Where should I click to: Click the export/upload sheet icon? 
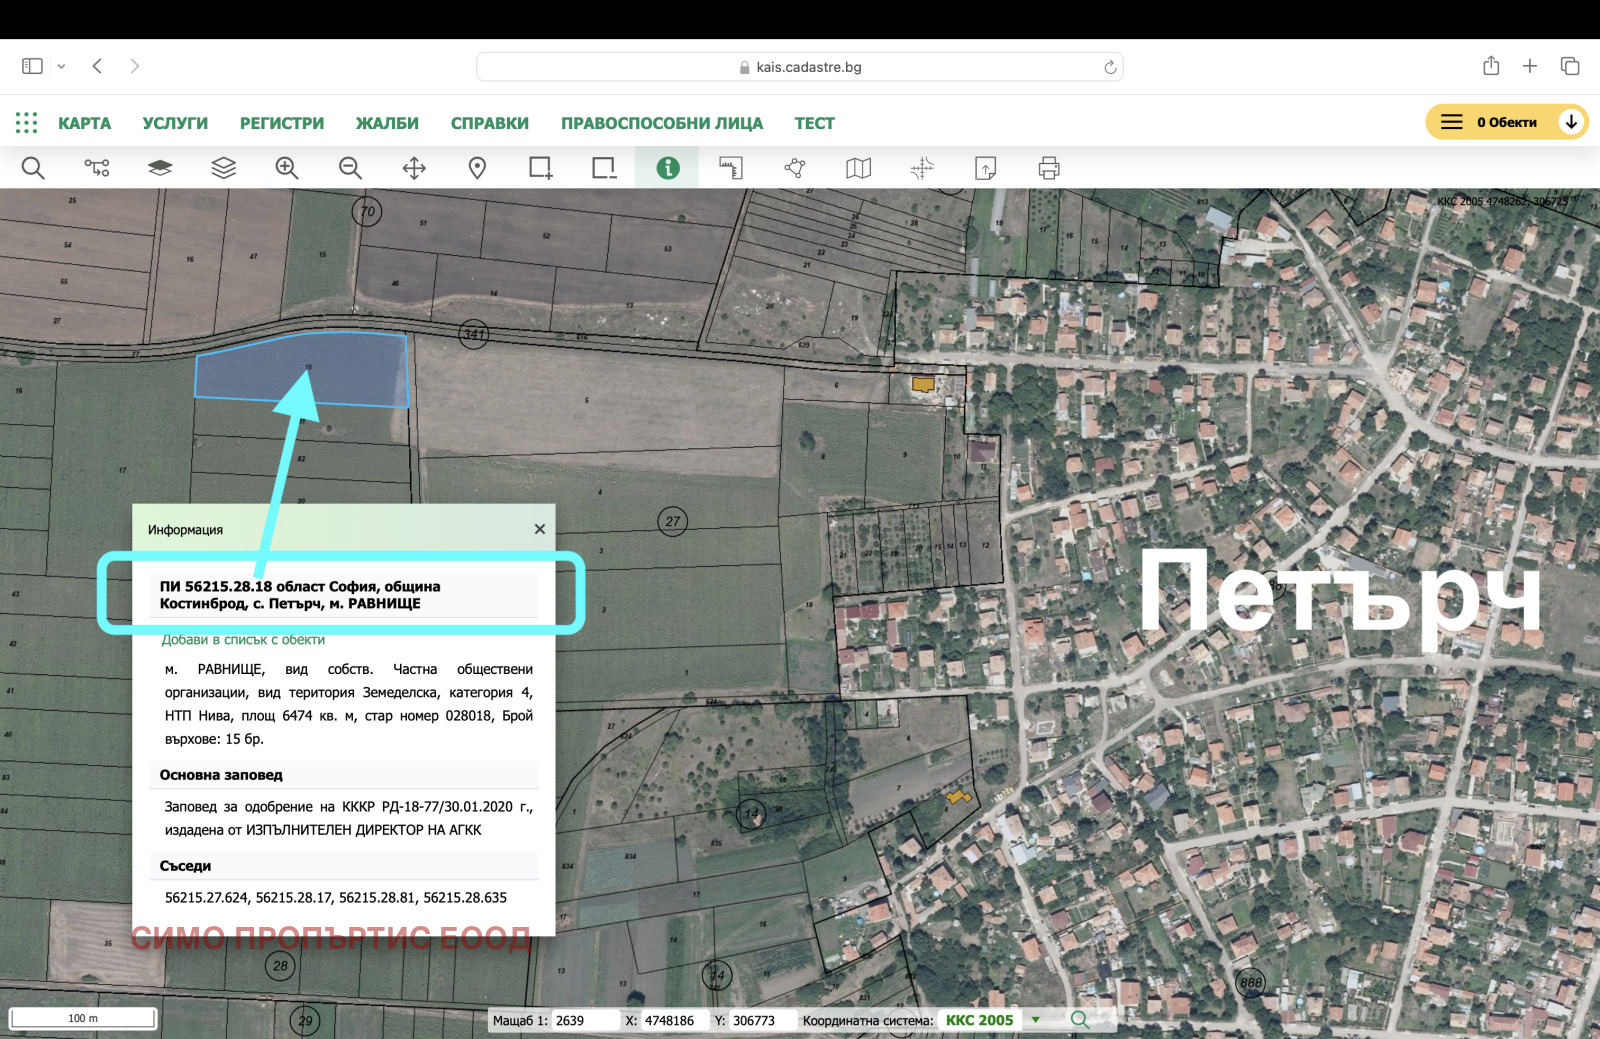point(985,168)
